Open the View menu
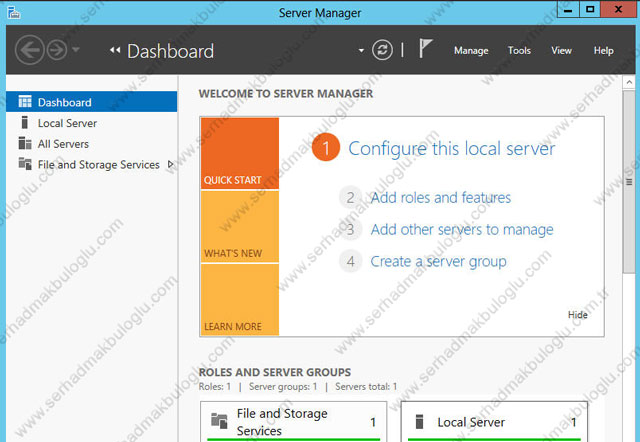Viewport: 640px width, 442px height. point(561,51)
